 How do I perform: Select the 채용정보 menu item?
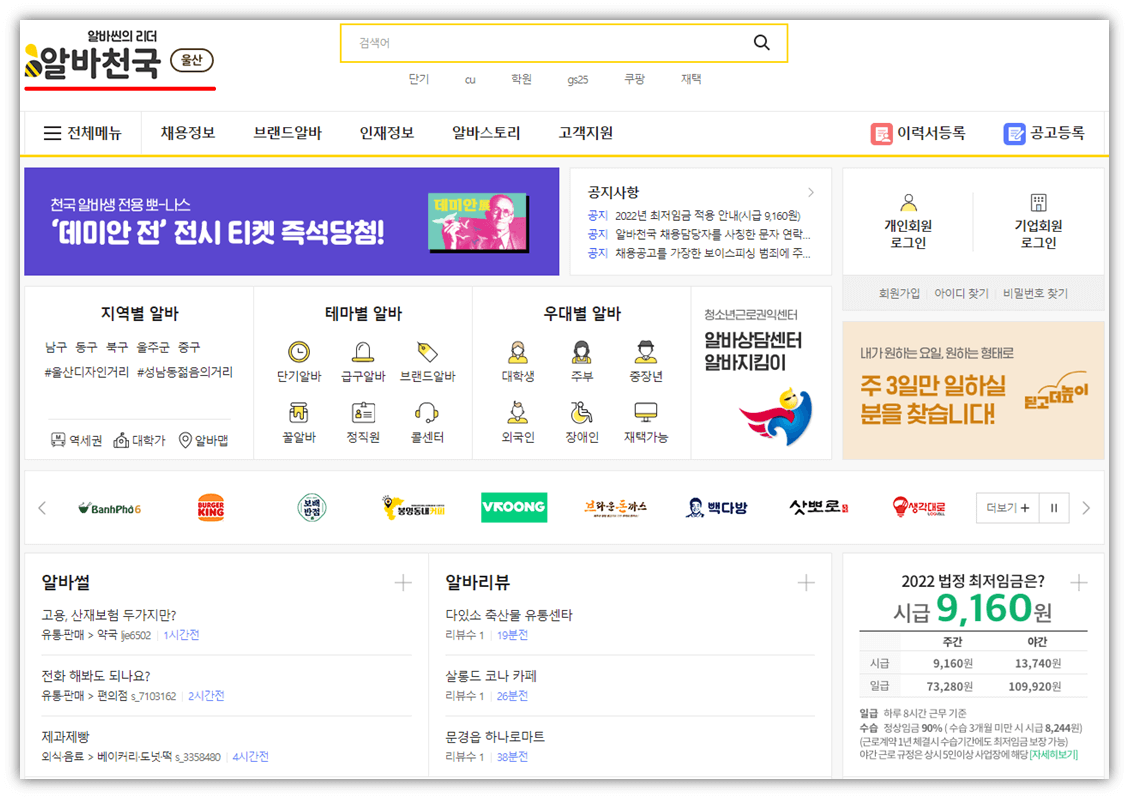tap(187, 132)
